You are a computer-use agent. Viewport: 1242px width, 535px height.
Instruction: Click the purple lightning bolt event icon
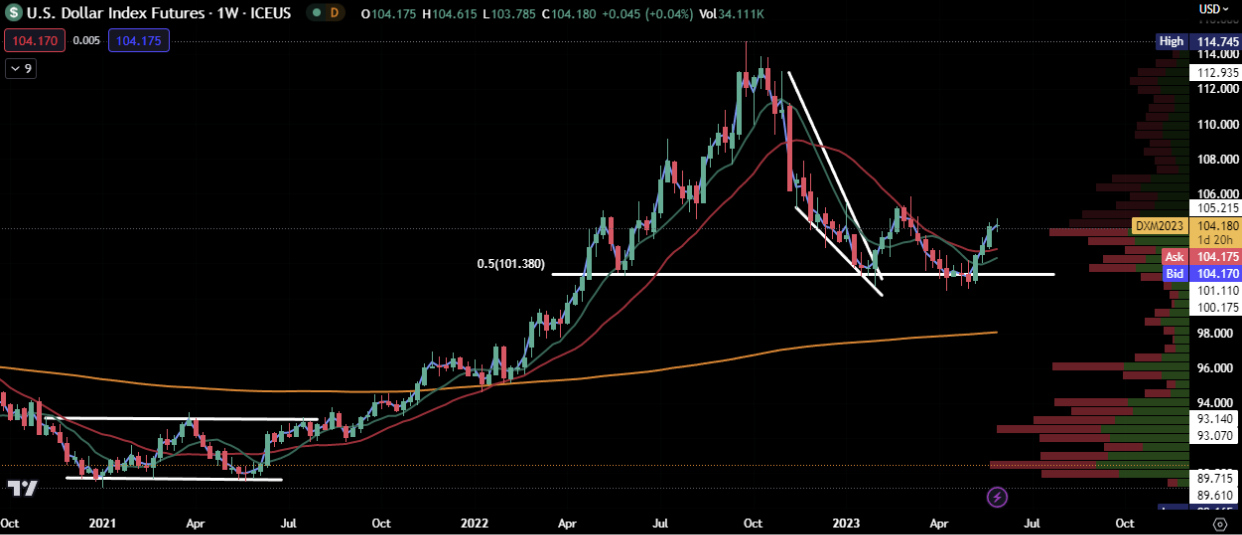[997, 496]
